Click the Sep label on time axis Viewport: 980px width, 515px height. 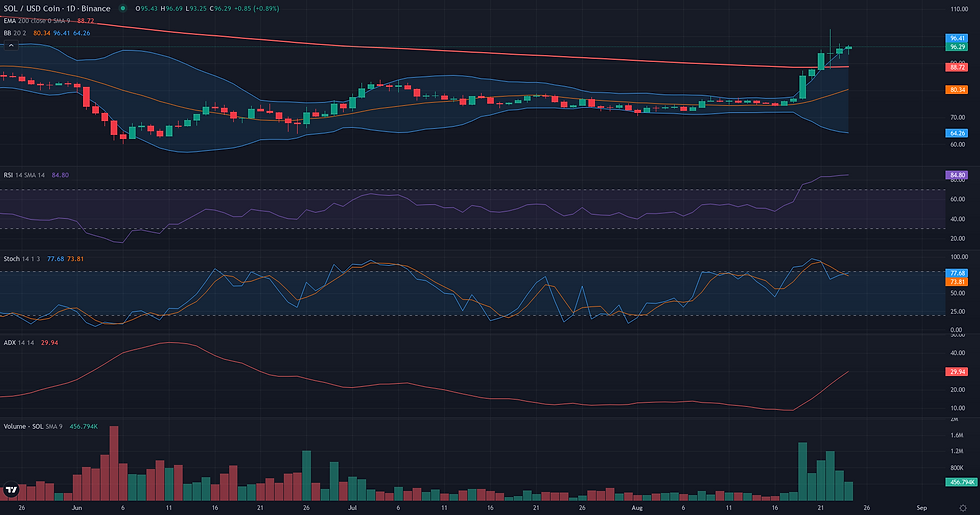point(921,508)
